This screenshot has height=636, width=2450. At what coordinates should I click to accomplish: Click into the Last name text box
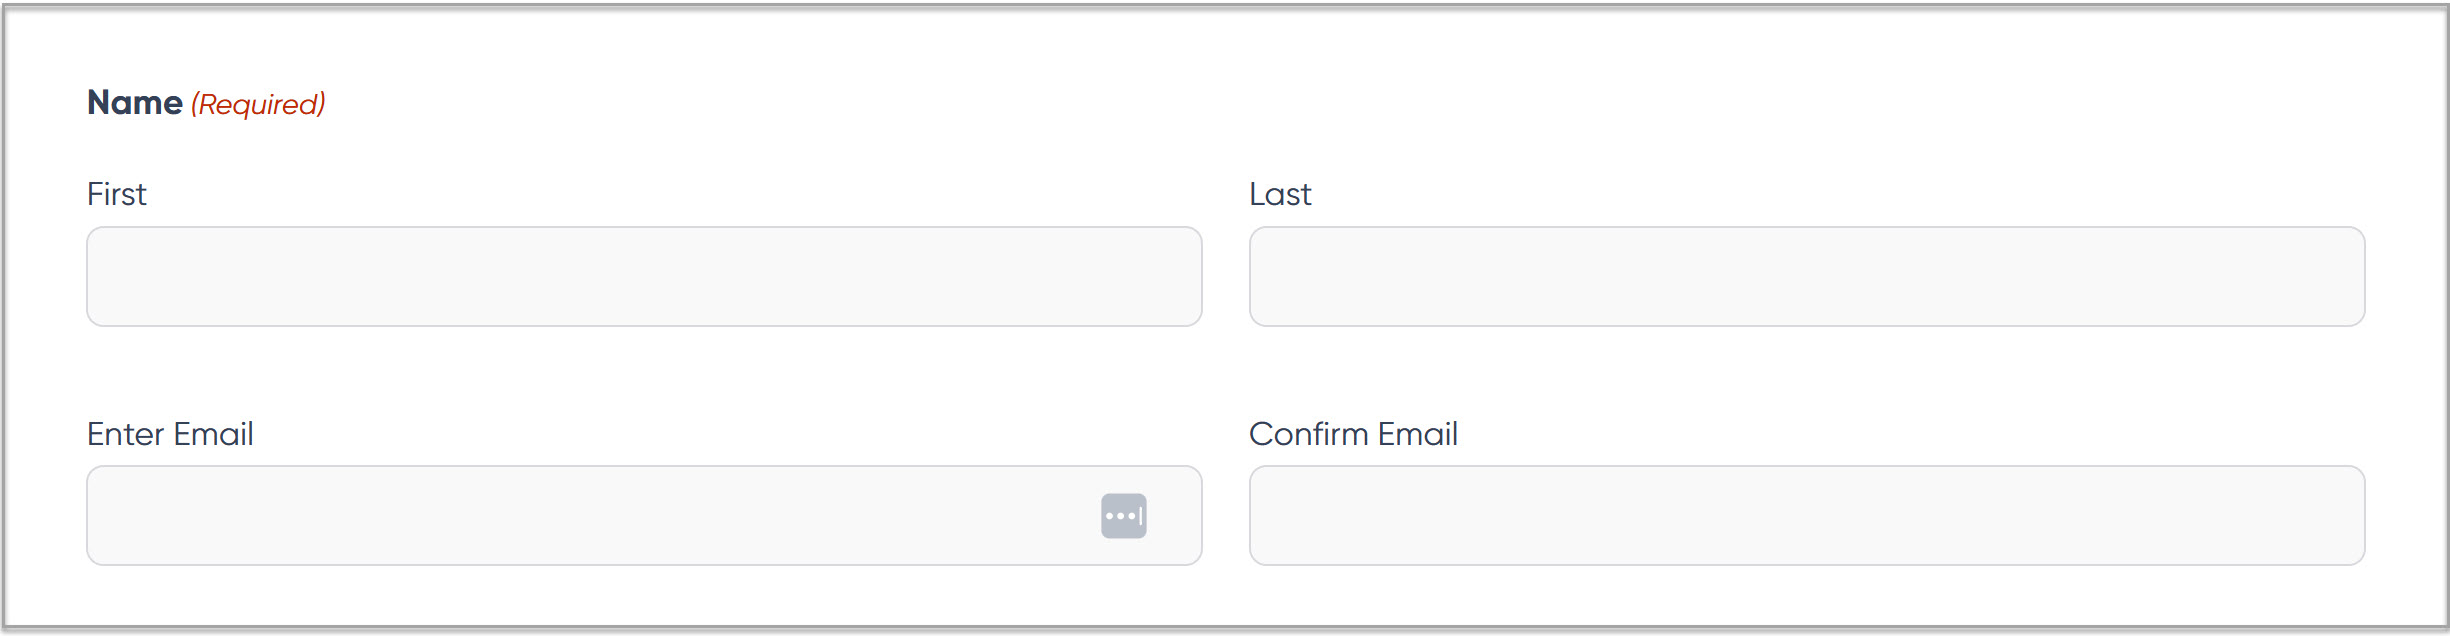click(1806, 276)
